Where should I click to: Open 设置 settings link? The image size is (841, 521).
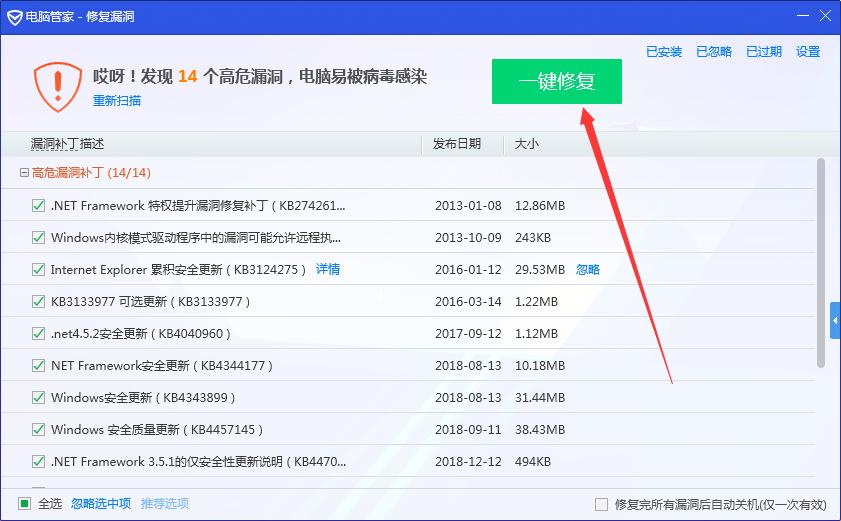pos(808,52)
